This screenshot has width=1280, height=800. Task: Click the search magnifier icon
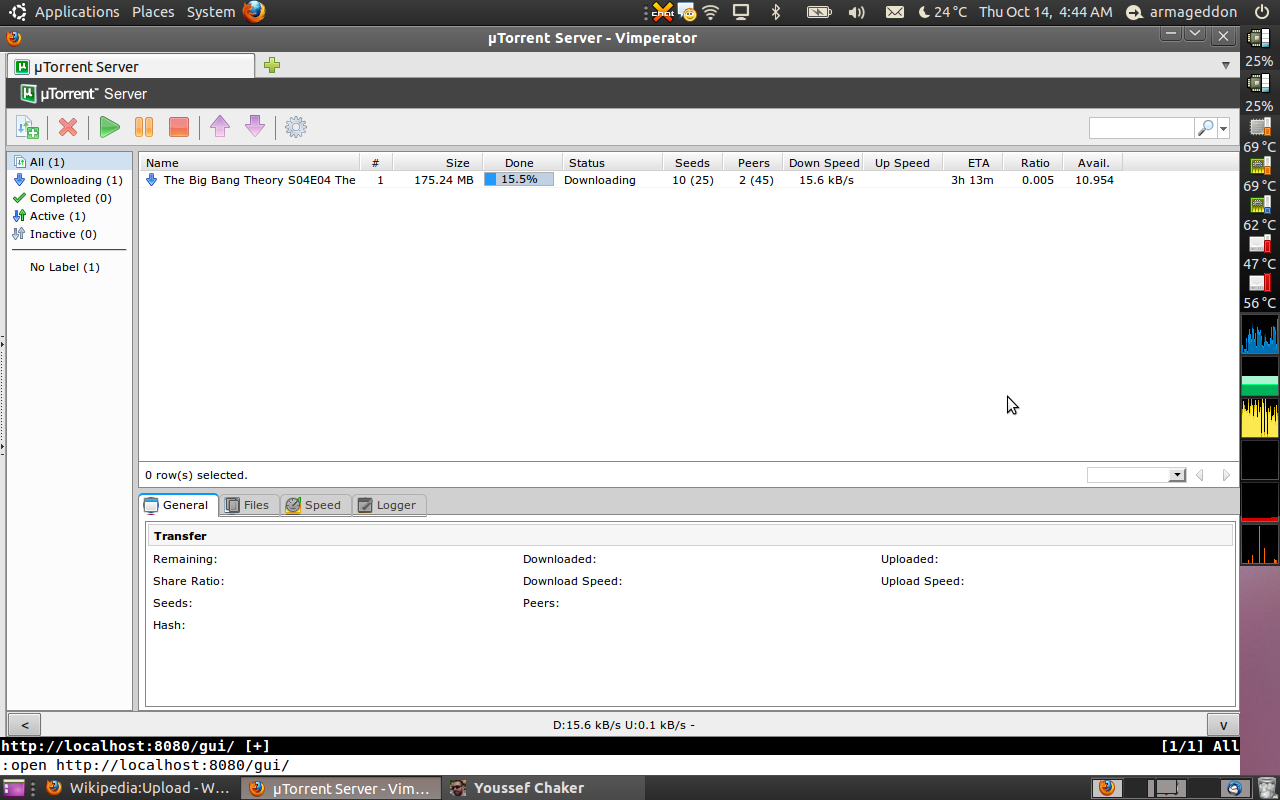(1205, 128)
